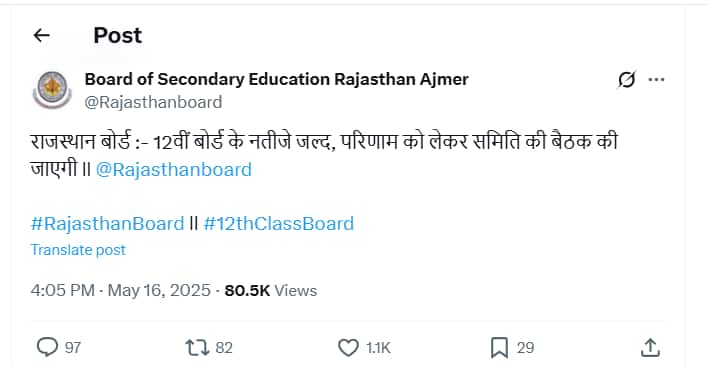The image size is (708, 367).
Task: Click the 4:05 PM May 16, 2025 timestamp
Action: point(121,290)
